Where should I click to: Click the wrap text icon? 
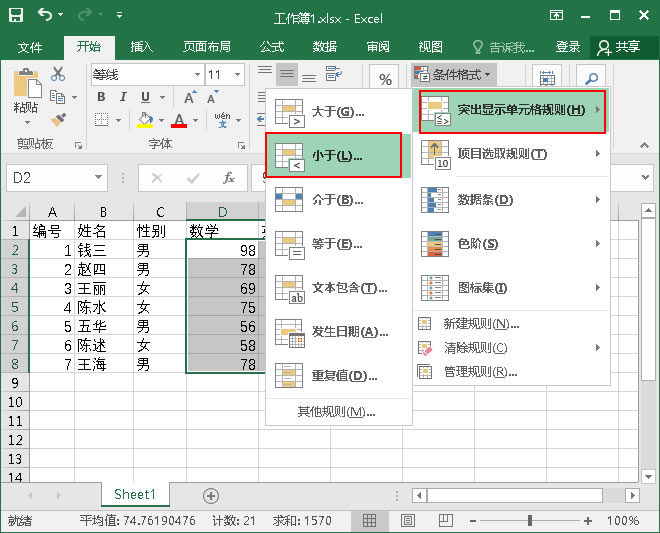tap(334, 74)
